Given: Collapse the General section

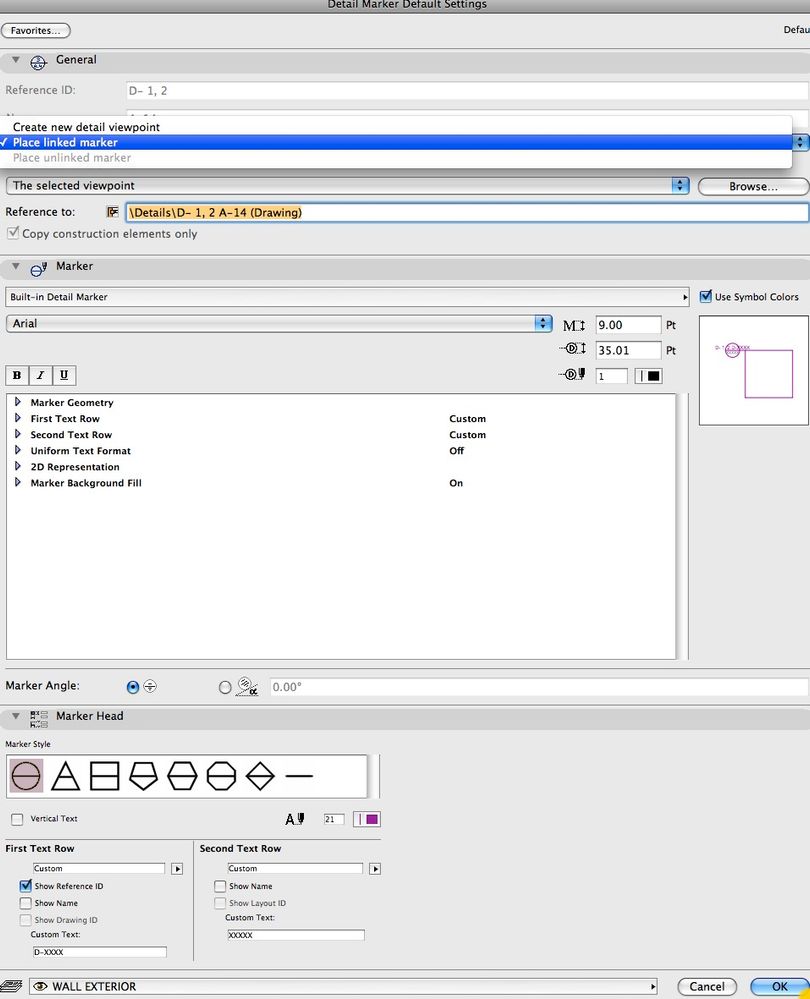Looking at the screenshot, I should (x=16, y=60).
